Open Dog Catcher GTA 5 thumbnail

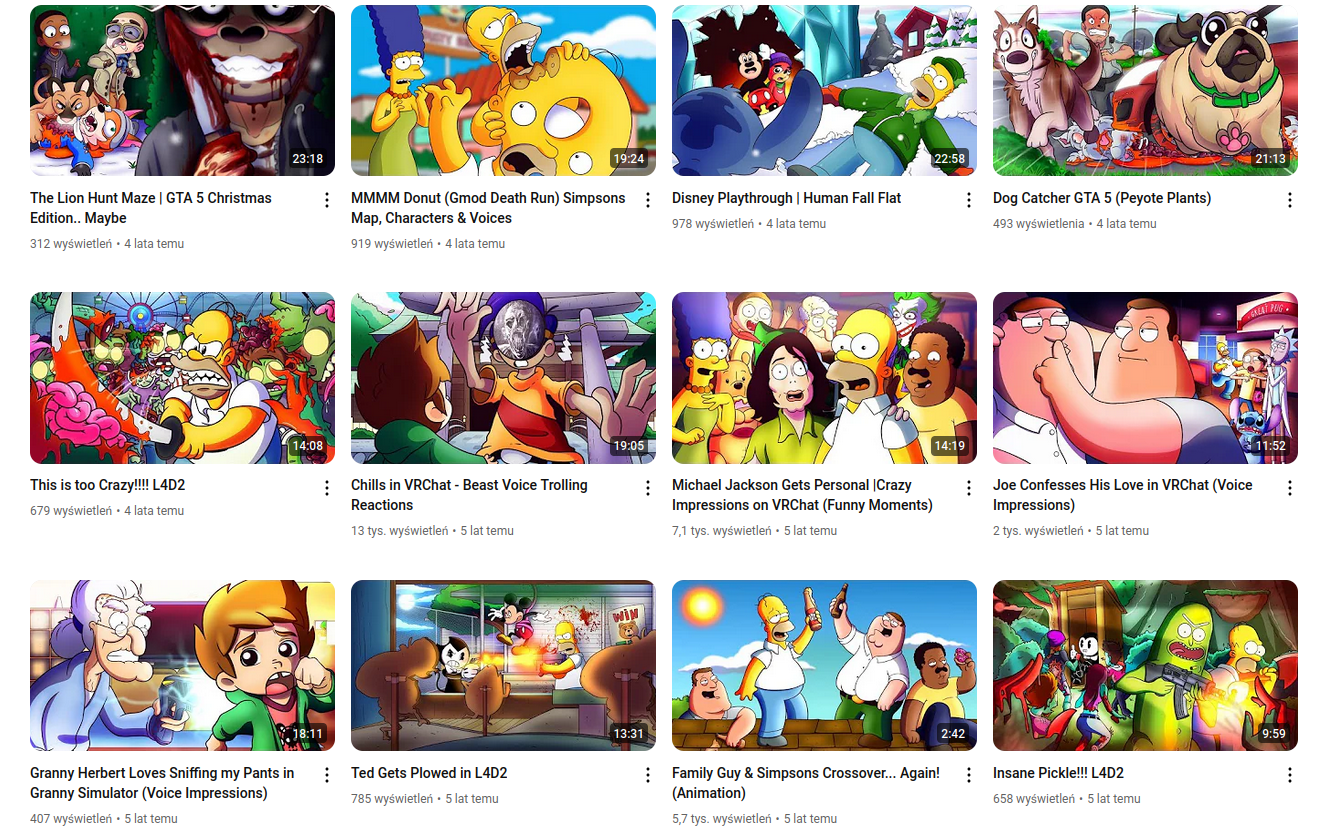(x=1145, y=90)
